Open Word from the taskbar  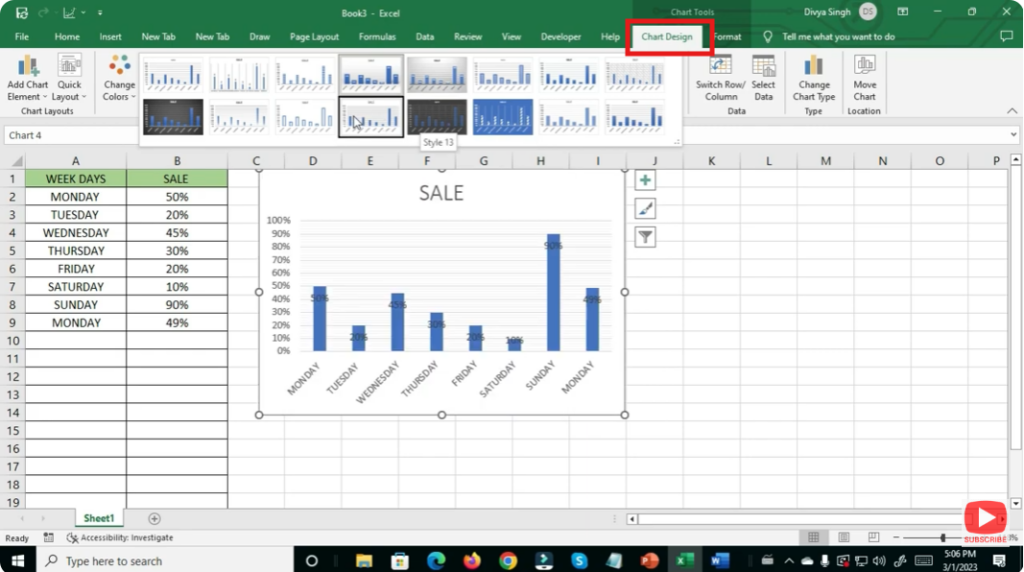pyautogui.click(x=720, y=561)
